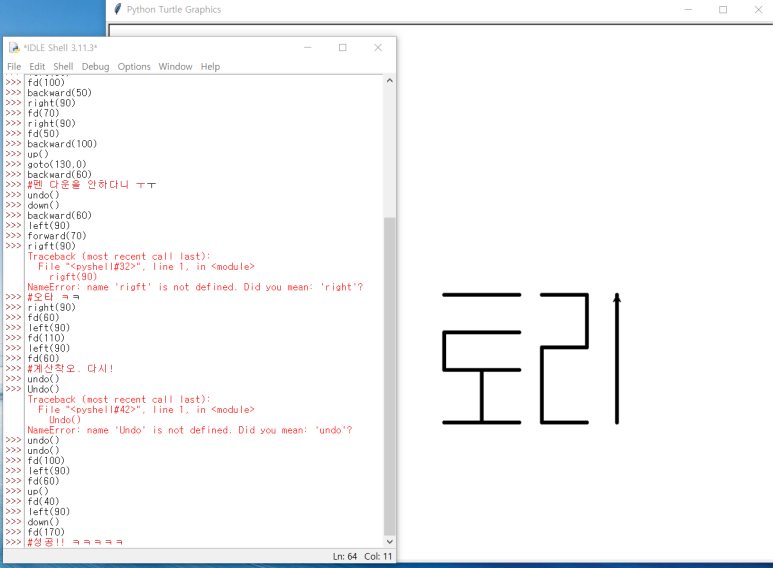Click the IDLE Shell vertical scrollbar thumb

(390, 375)
